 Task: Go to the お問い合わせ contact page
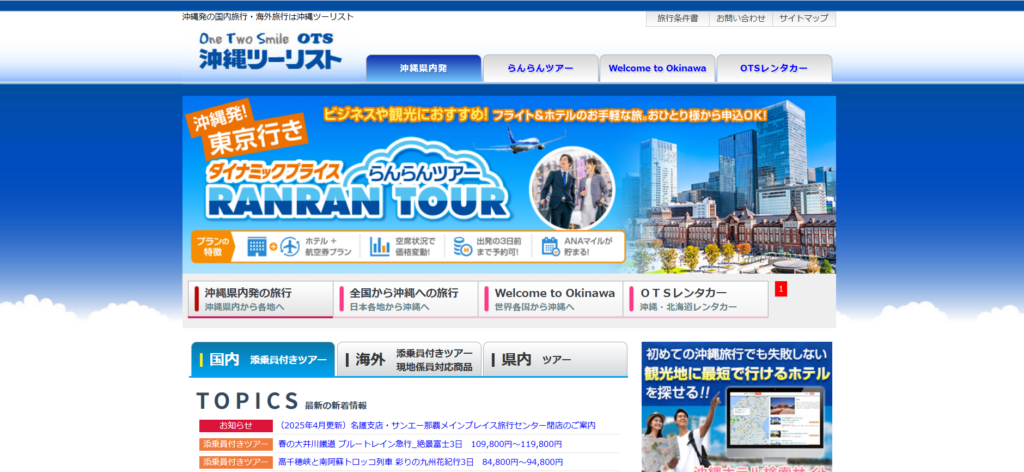click(740, 18)
